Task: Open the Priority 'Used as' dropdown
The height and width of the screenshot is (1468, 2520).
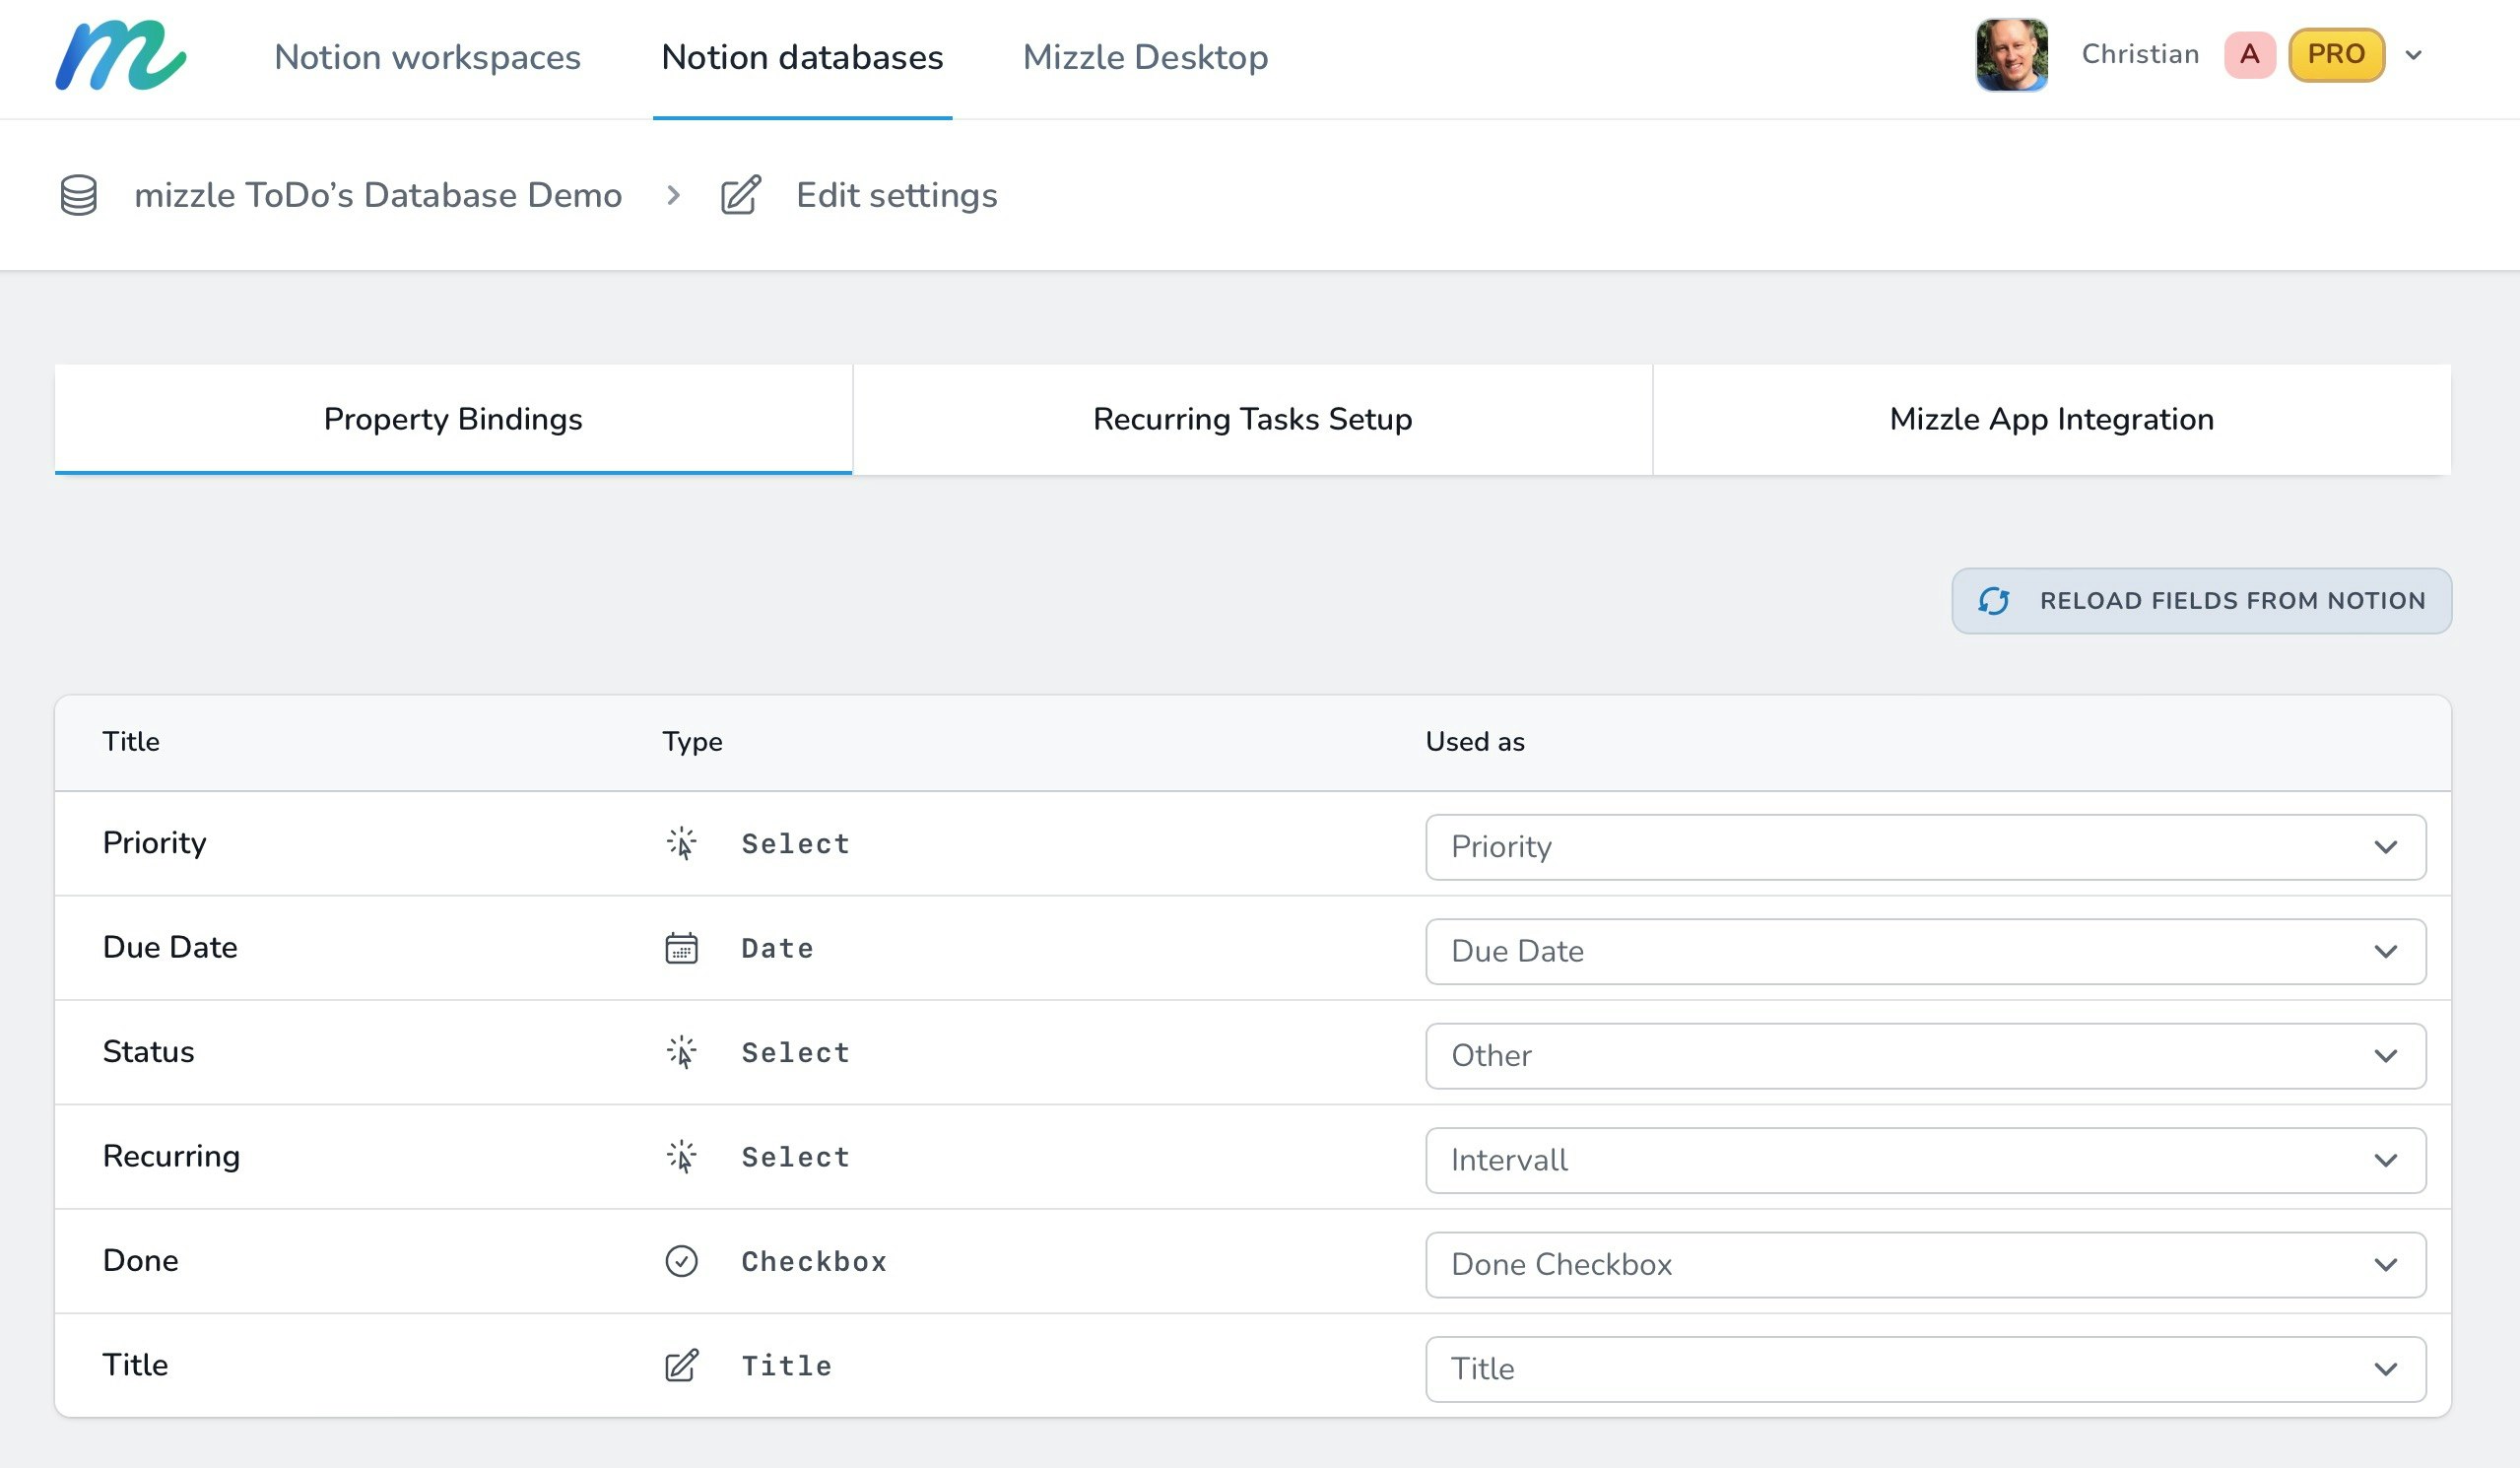Action: click(x=1925, y=847)
